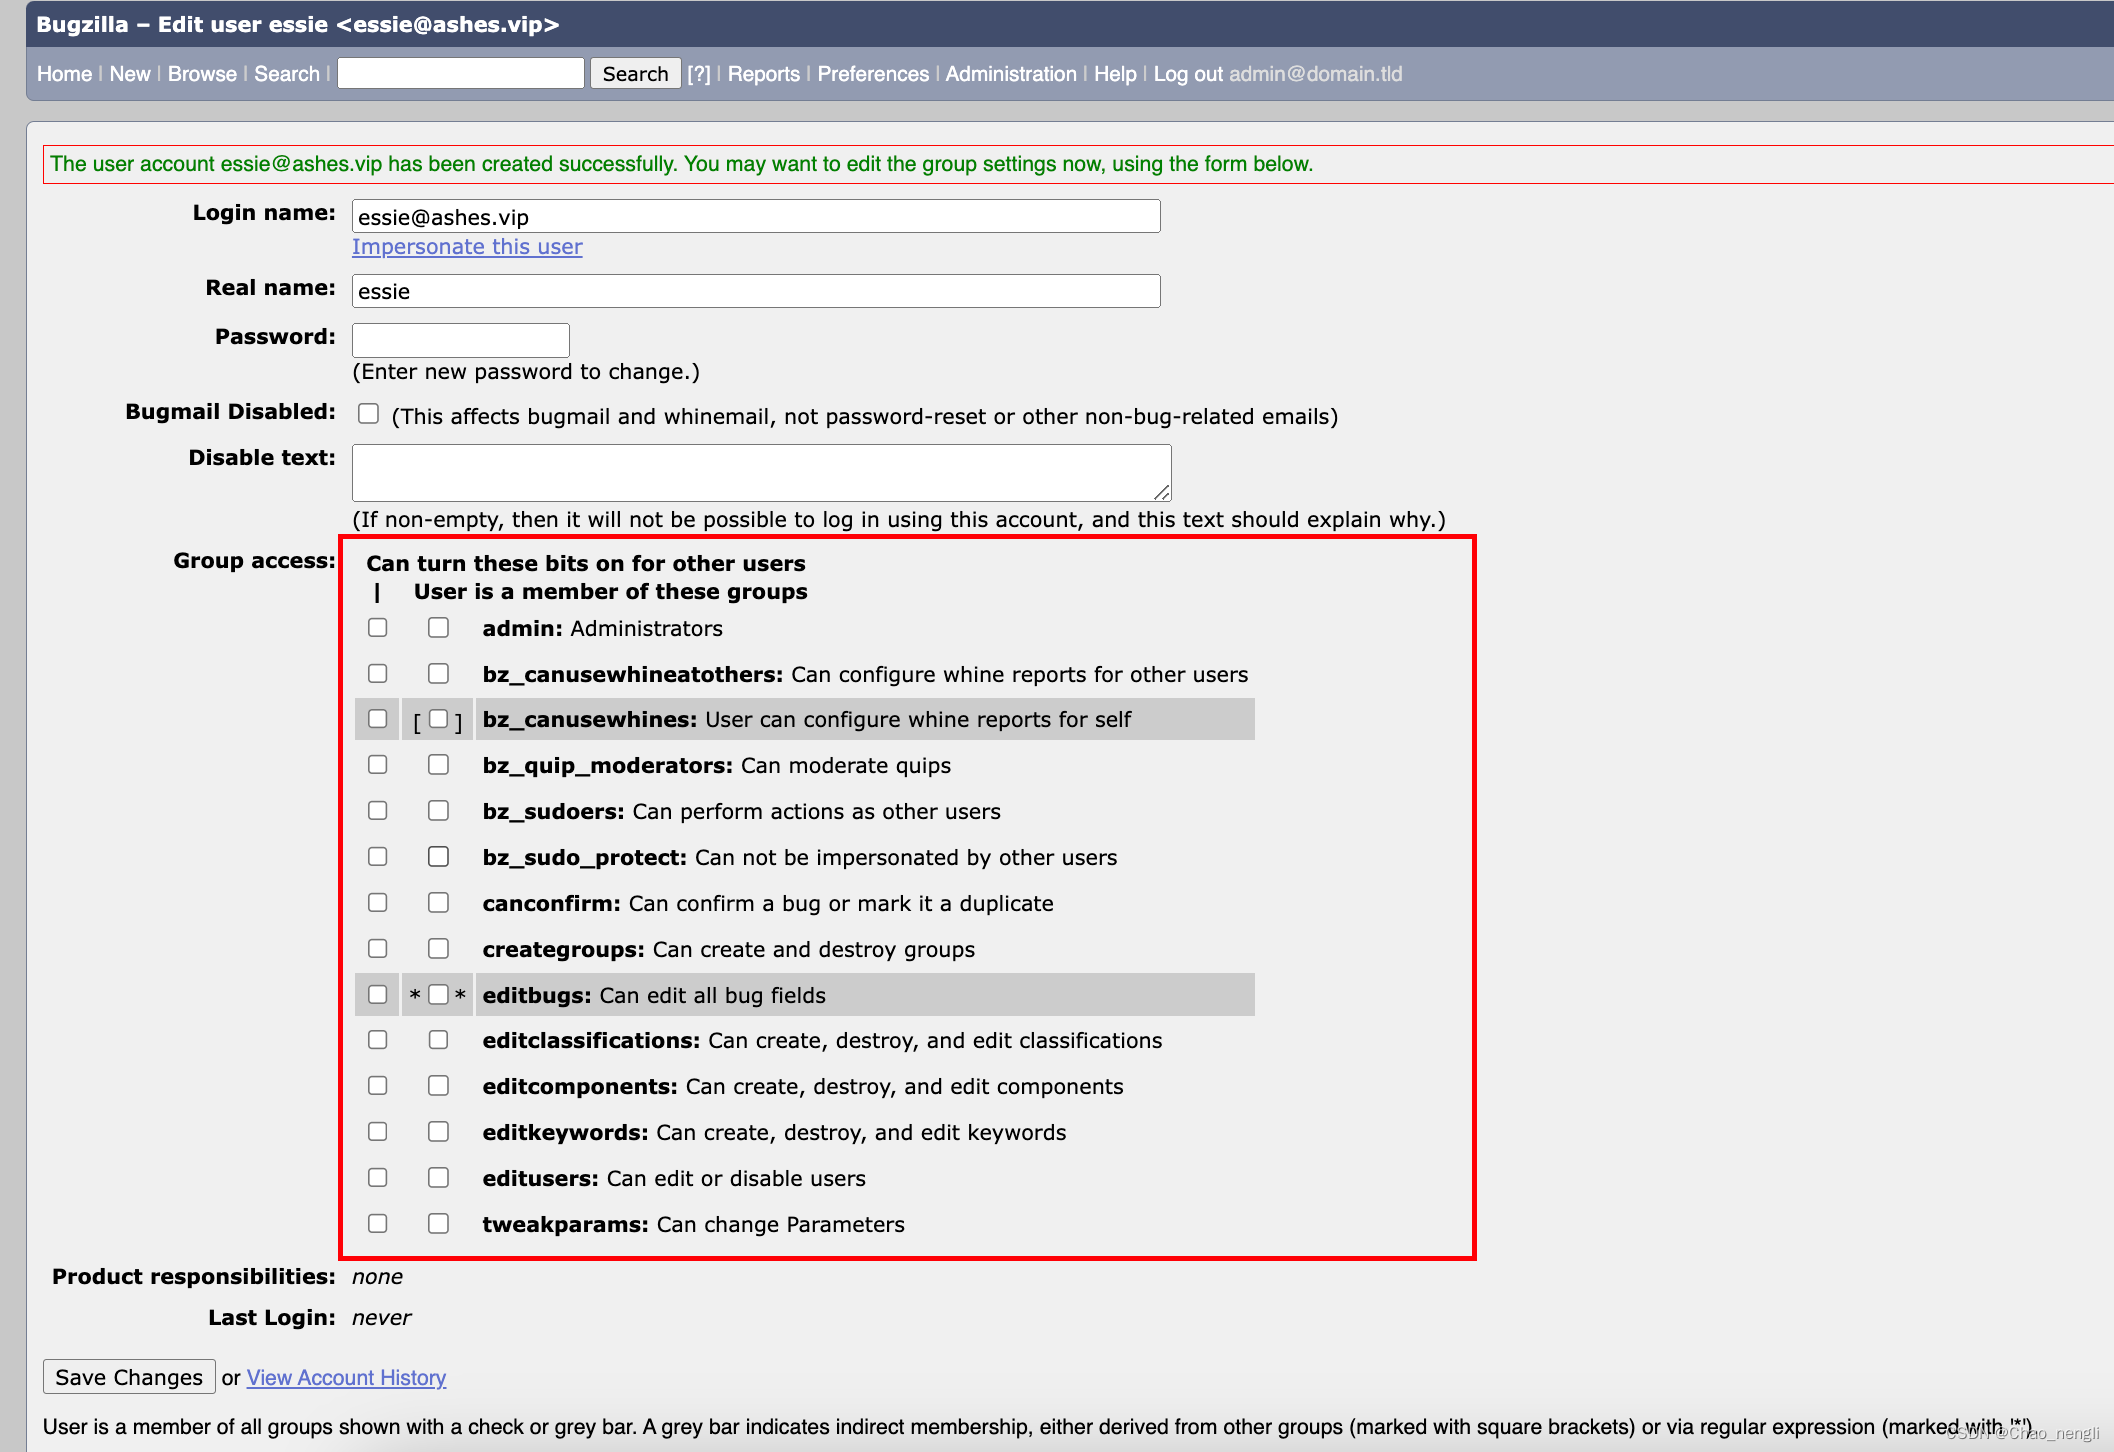Viewport: 2114px width, 1452px height.
Task: Allow granting bz_sudo_protect to others
Action: [x=378, y=857]
